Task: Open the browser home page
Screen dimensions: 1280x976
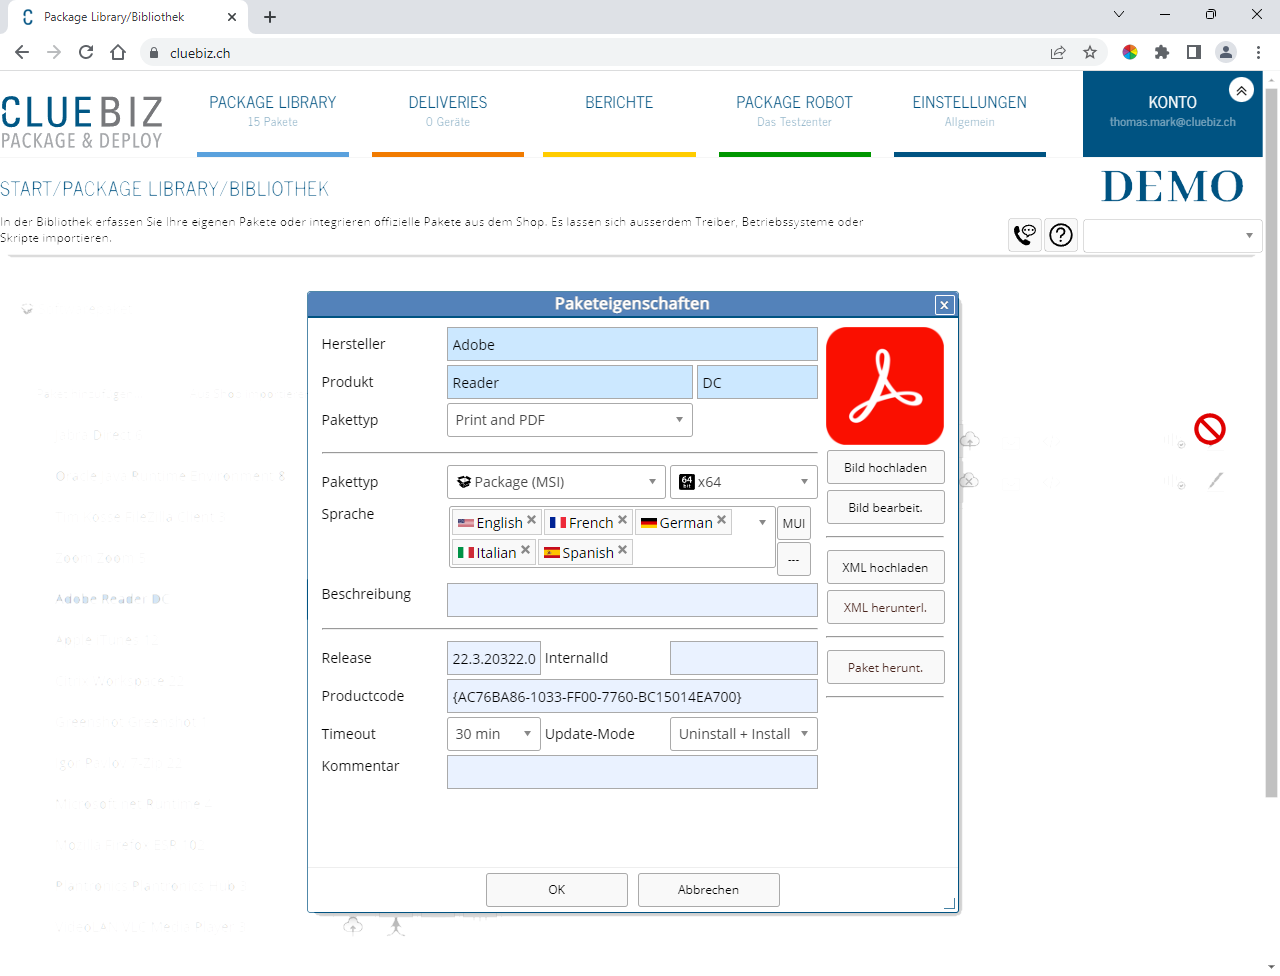Action: tap(118, 52)
